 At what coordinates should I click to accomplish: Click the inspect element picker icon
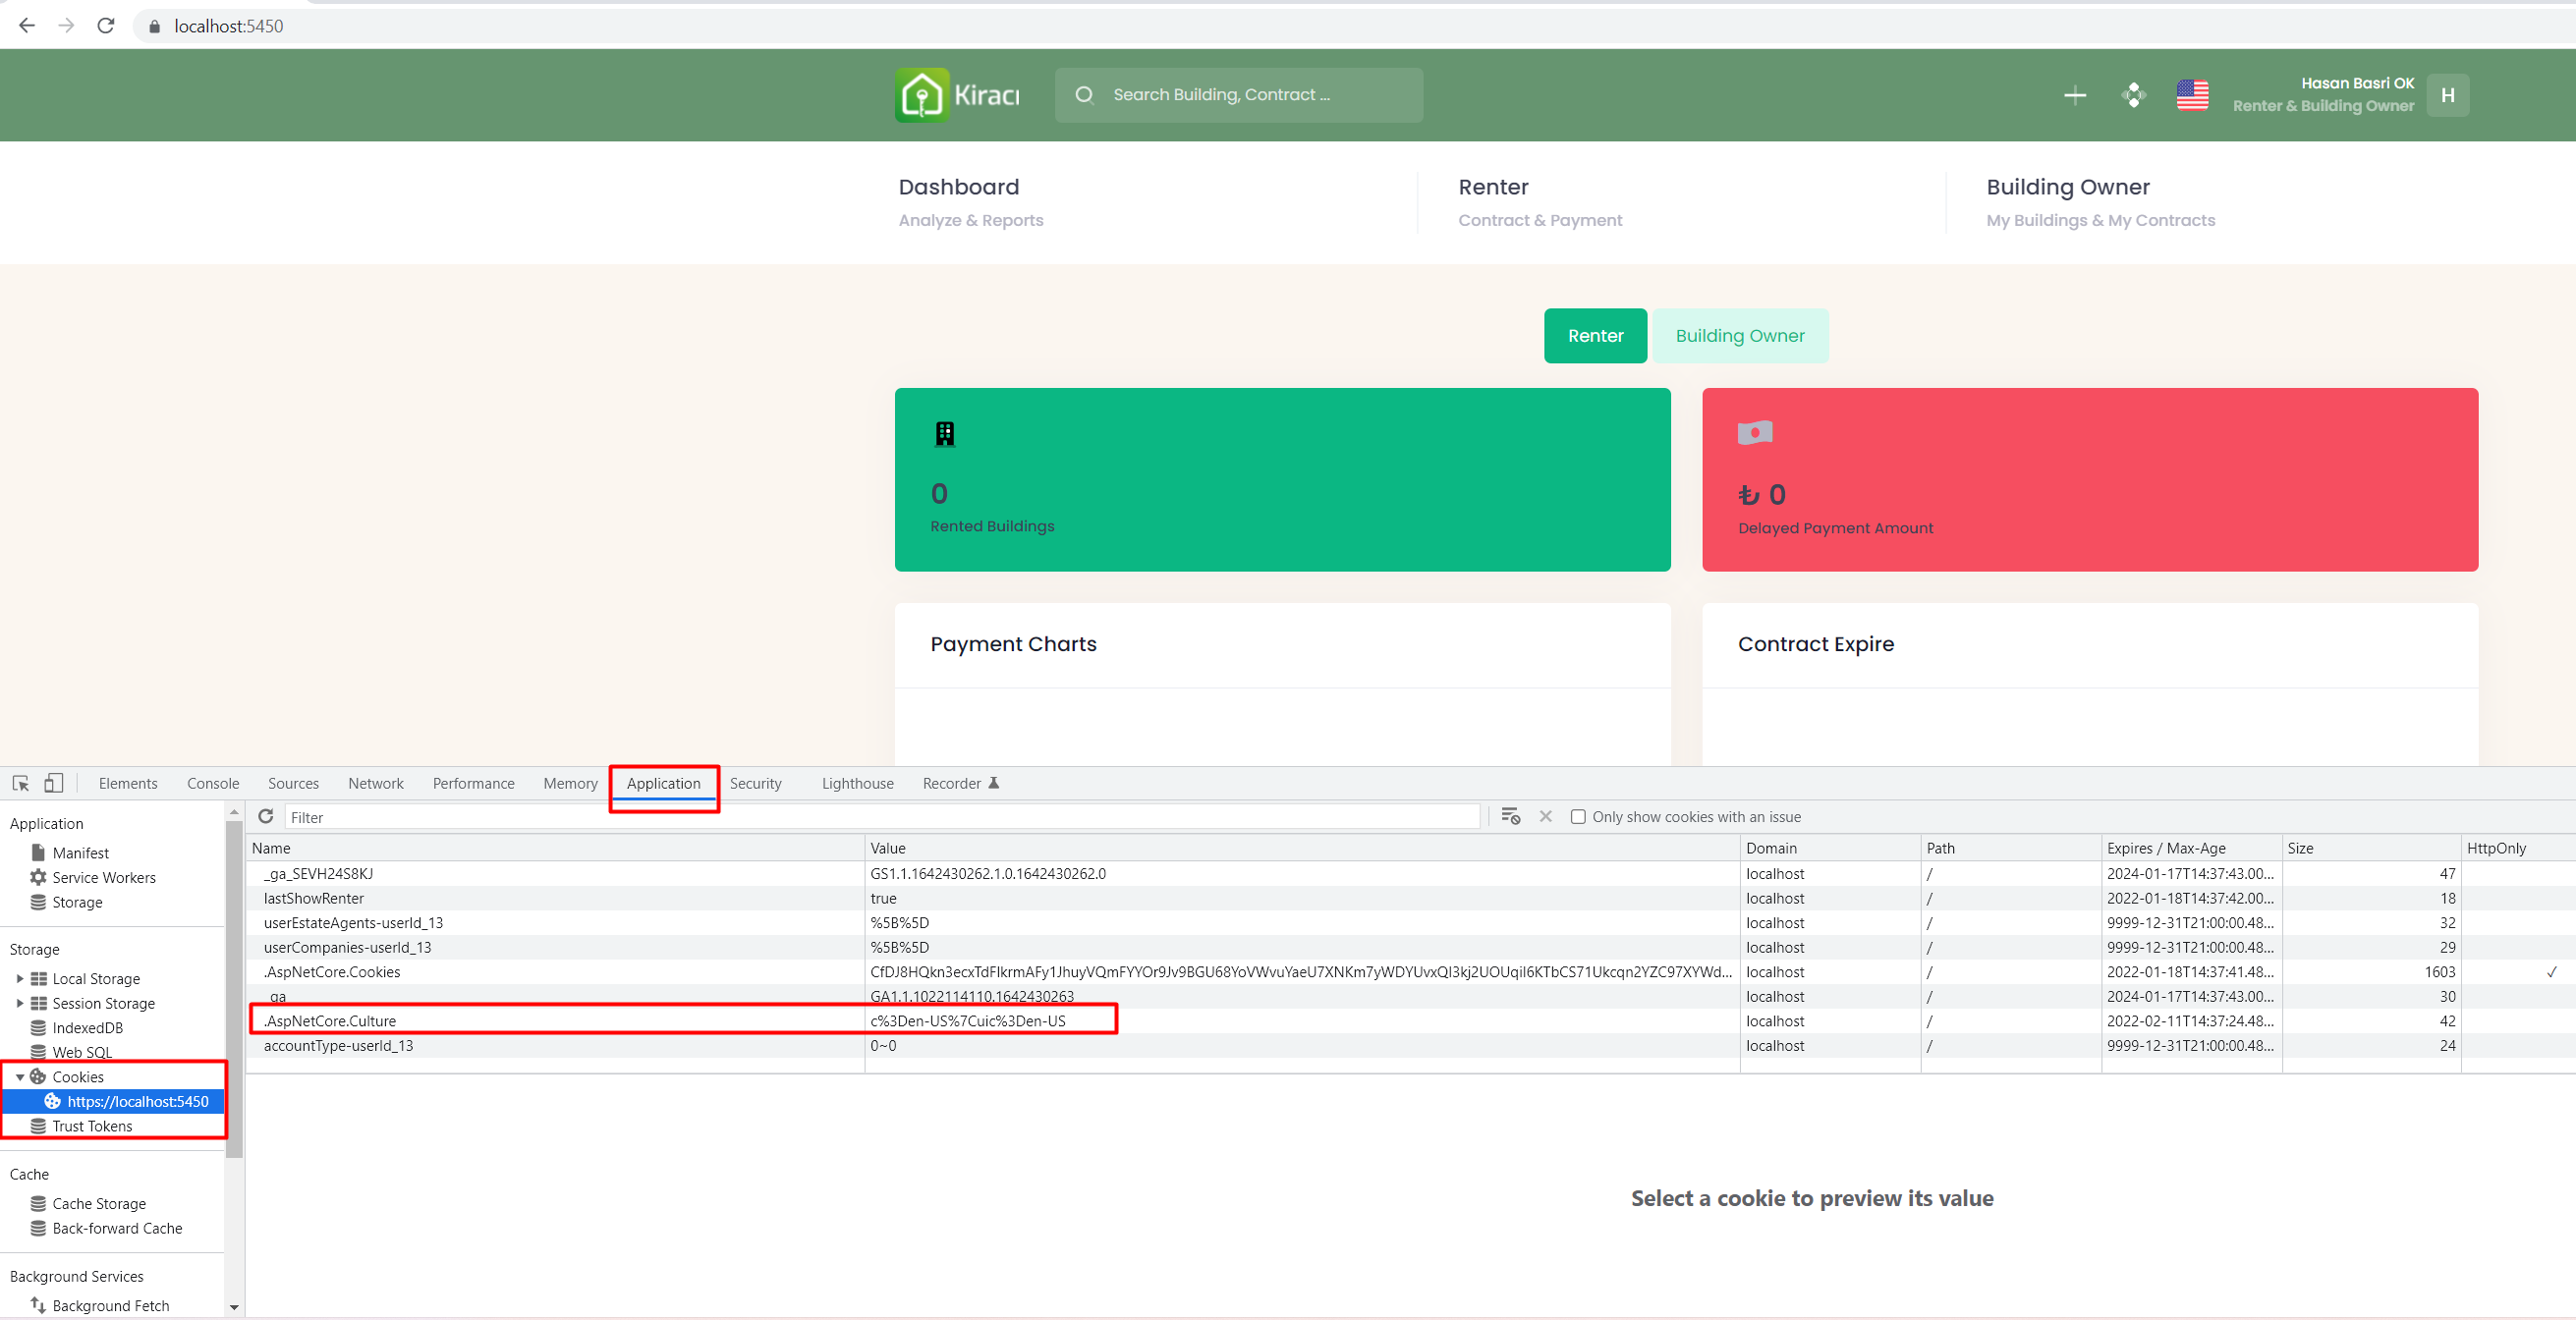[21, 783]
